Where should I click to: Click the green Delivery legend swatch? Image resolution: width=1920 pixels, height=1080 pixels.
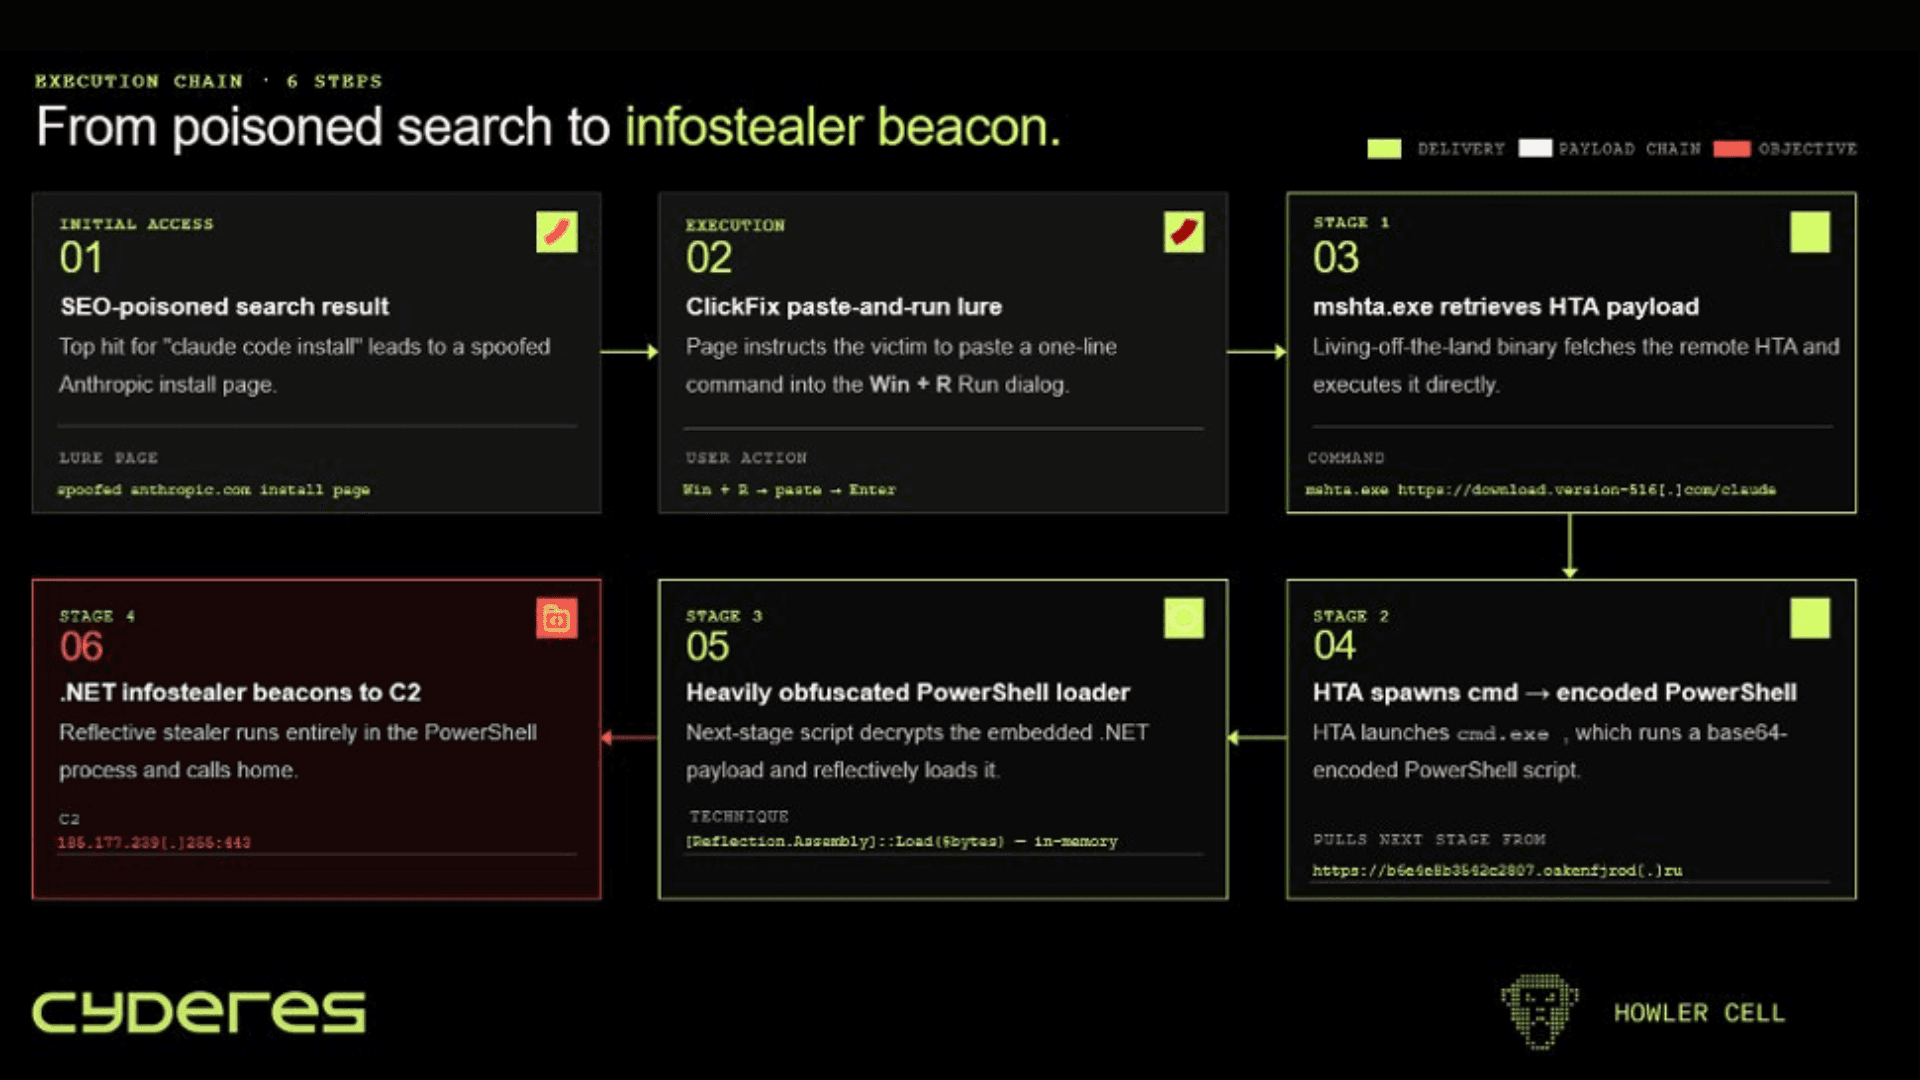click(x=1384, y=149)
